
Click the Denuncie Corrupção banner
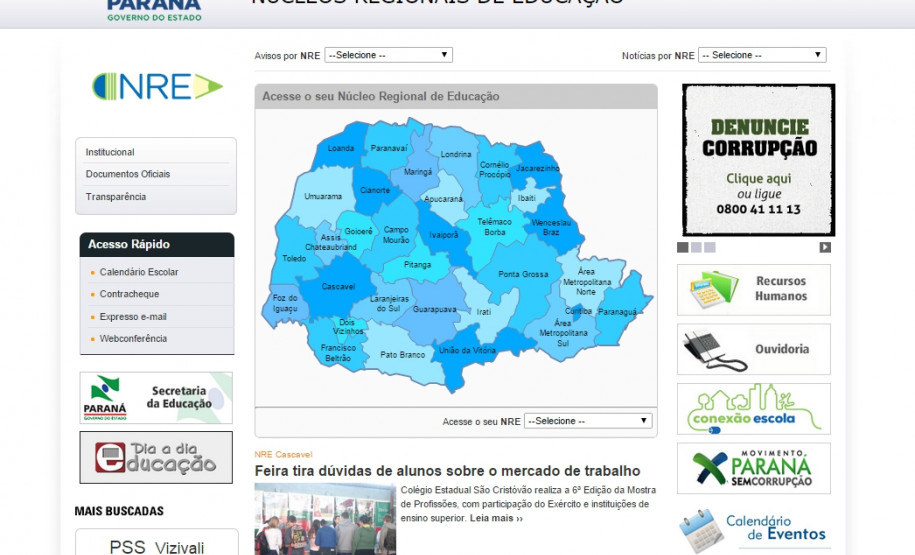[759, 160]
